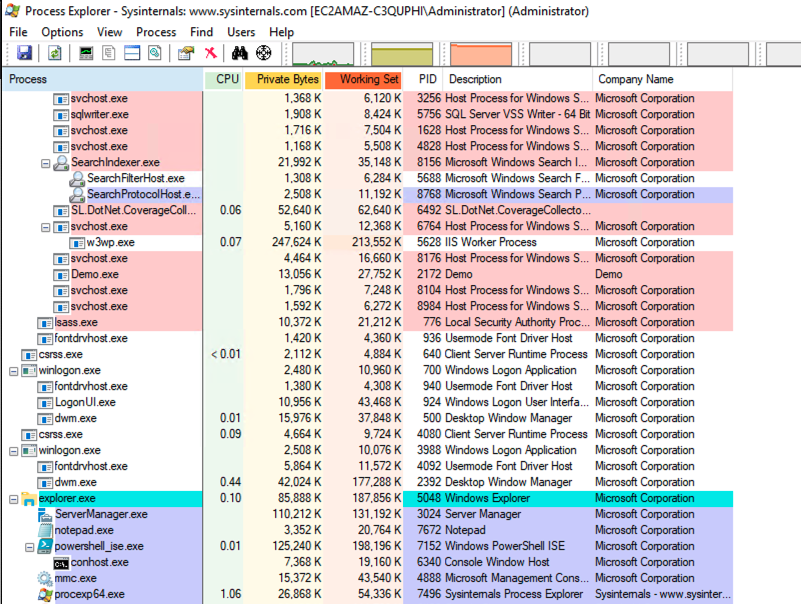Click the red X Kill Process icon
Image resolution: width=801 pixels, height=604 pixels.
[210, 53]
